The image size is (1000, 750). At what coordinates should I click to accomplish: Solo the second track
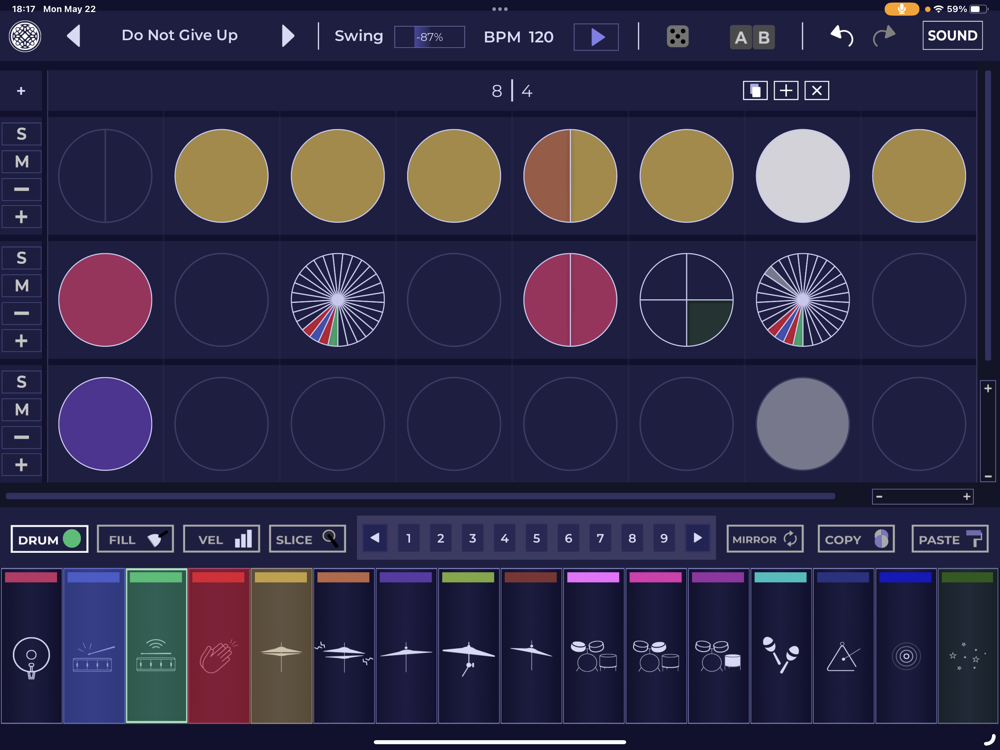(21, 258)
